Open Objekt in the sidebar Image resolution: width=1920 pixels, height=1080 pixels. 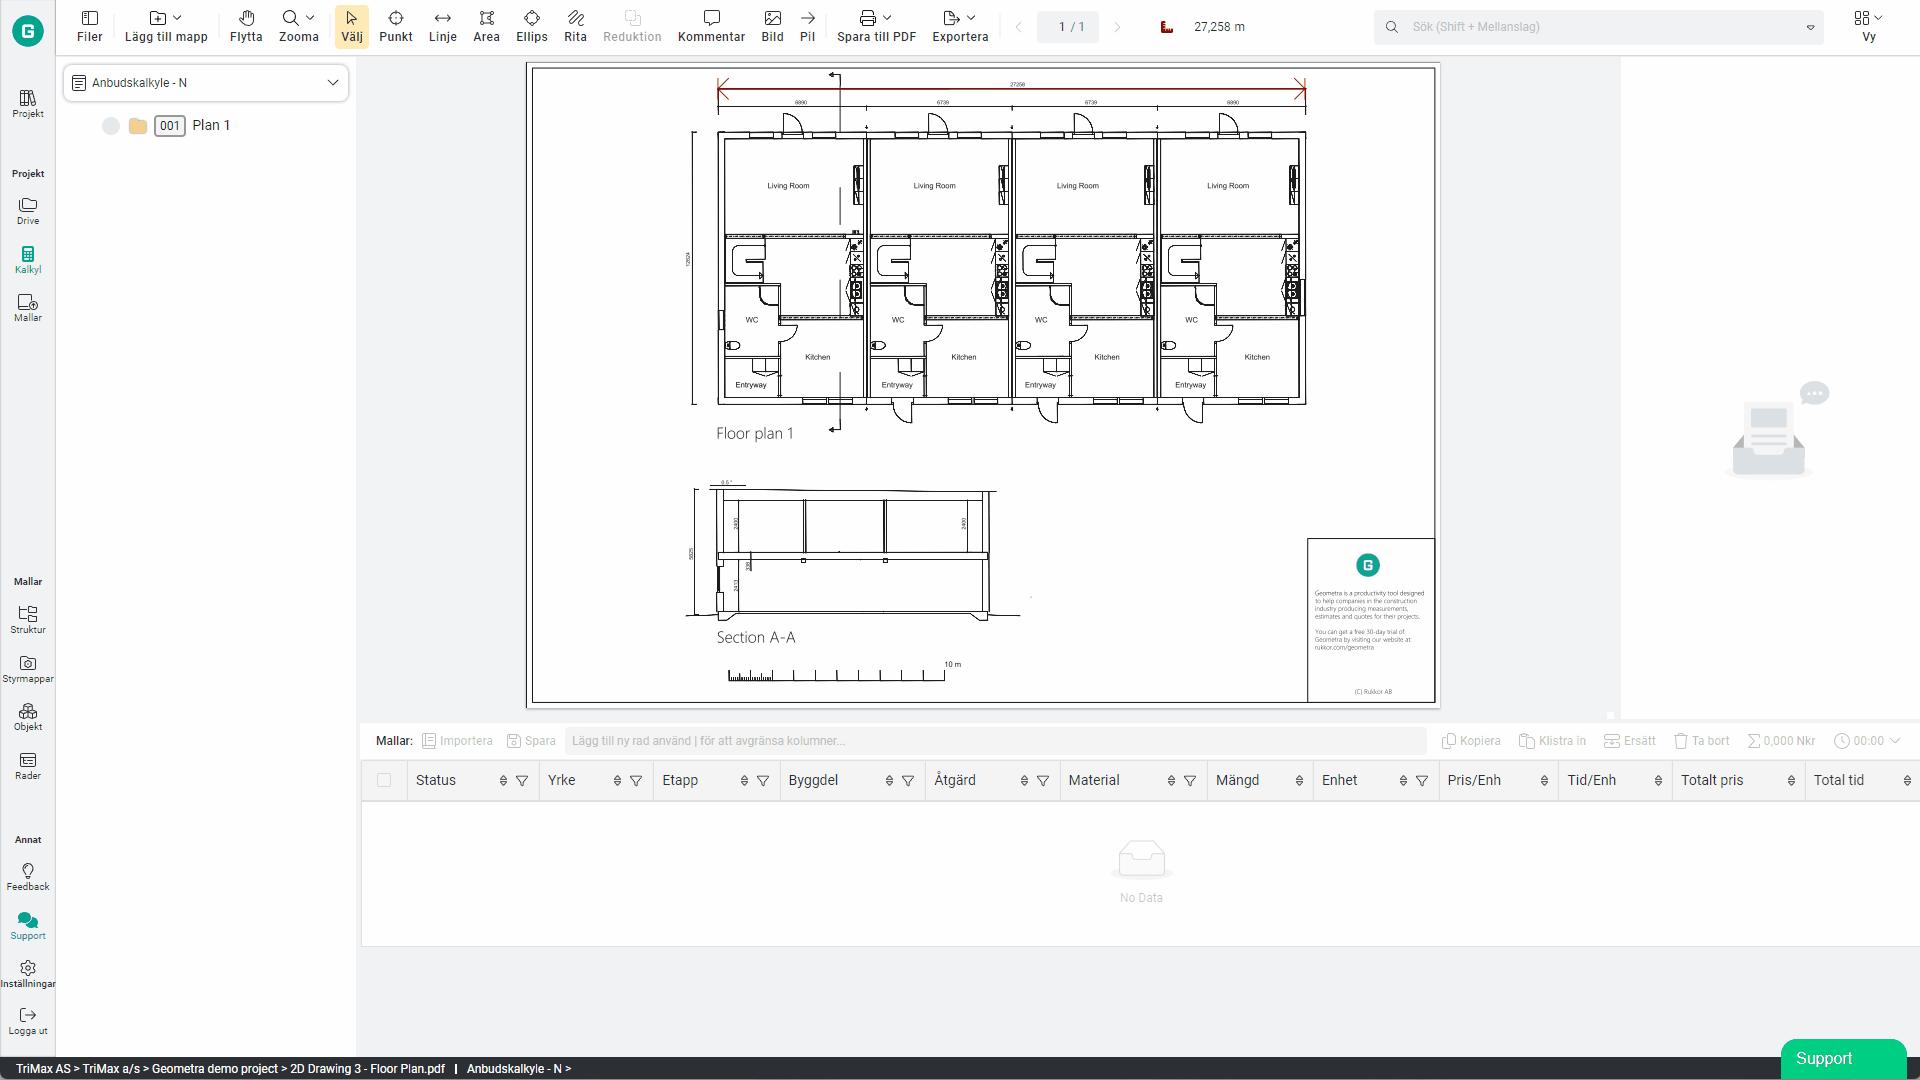[x=28, y=717]
